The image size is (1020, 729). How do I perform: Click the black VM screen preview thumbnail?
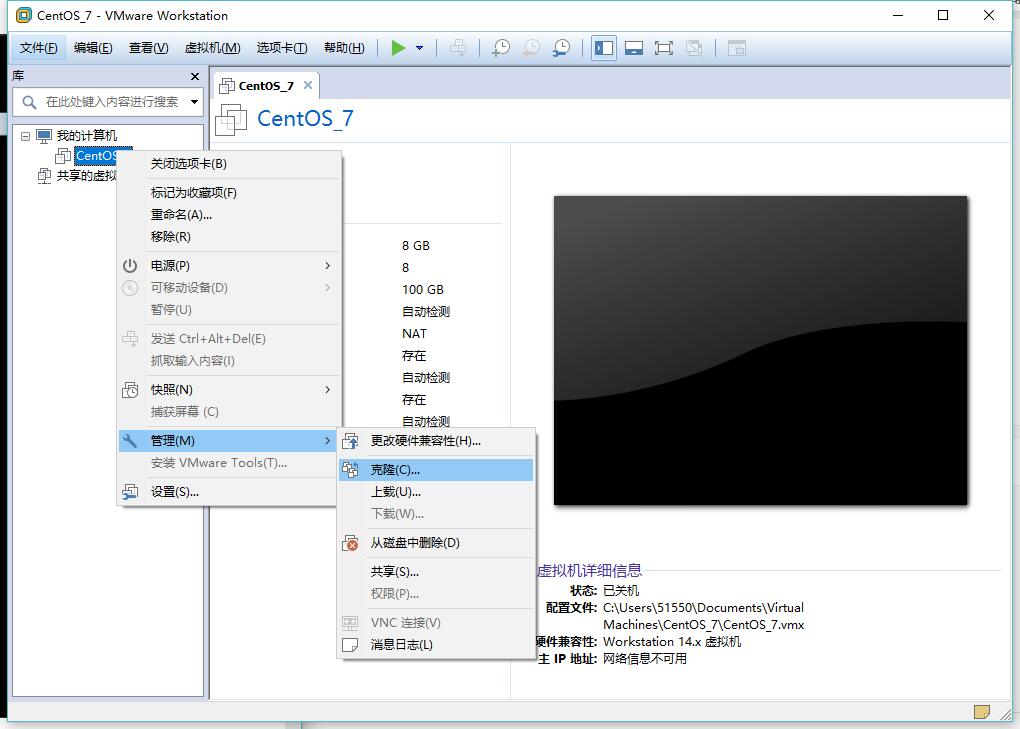click(760, 351)
